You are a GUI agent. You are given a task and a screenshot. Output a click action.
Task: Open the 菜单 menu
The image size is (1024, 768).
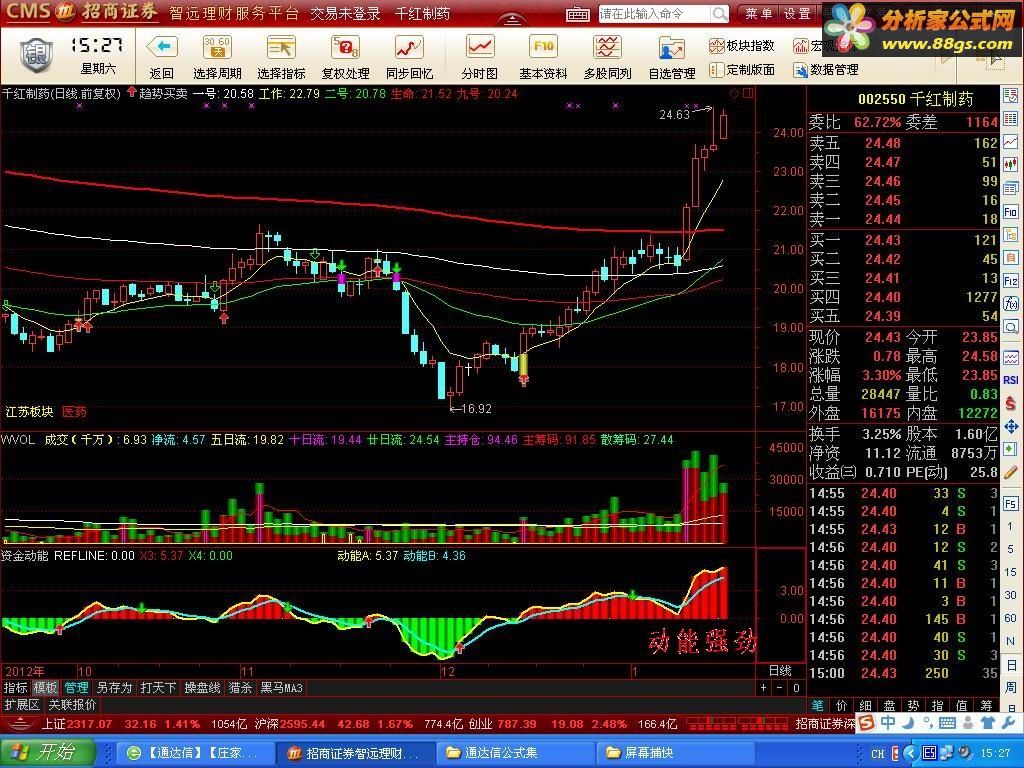point(759,14)
